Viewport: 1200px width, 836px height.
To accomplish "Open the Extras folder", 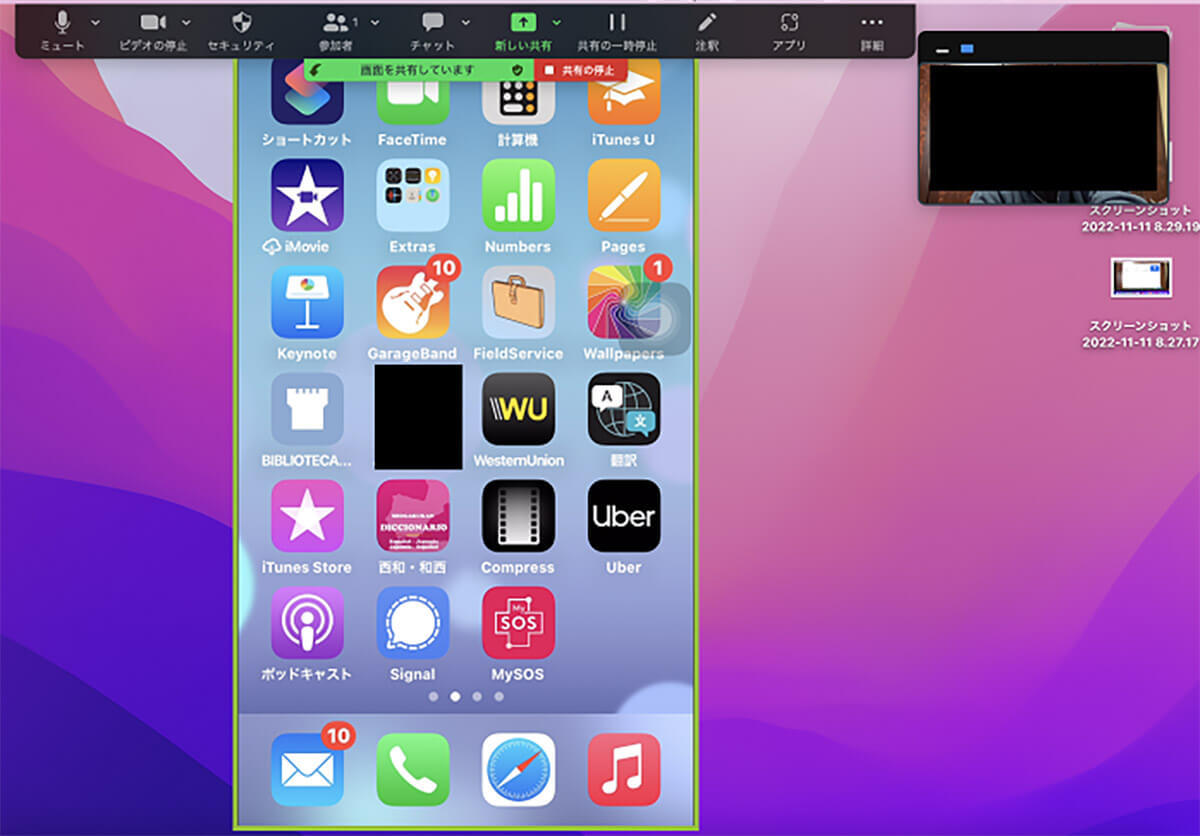I will point(413,195).
